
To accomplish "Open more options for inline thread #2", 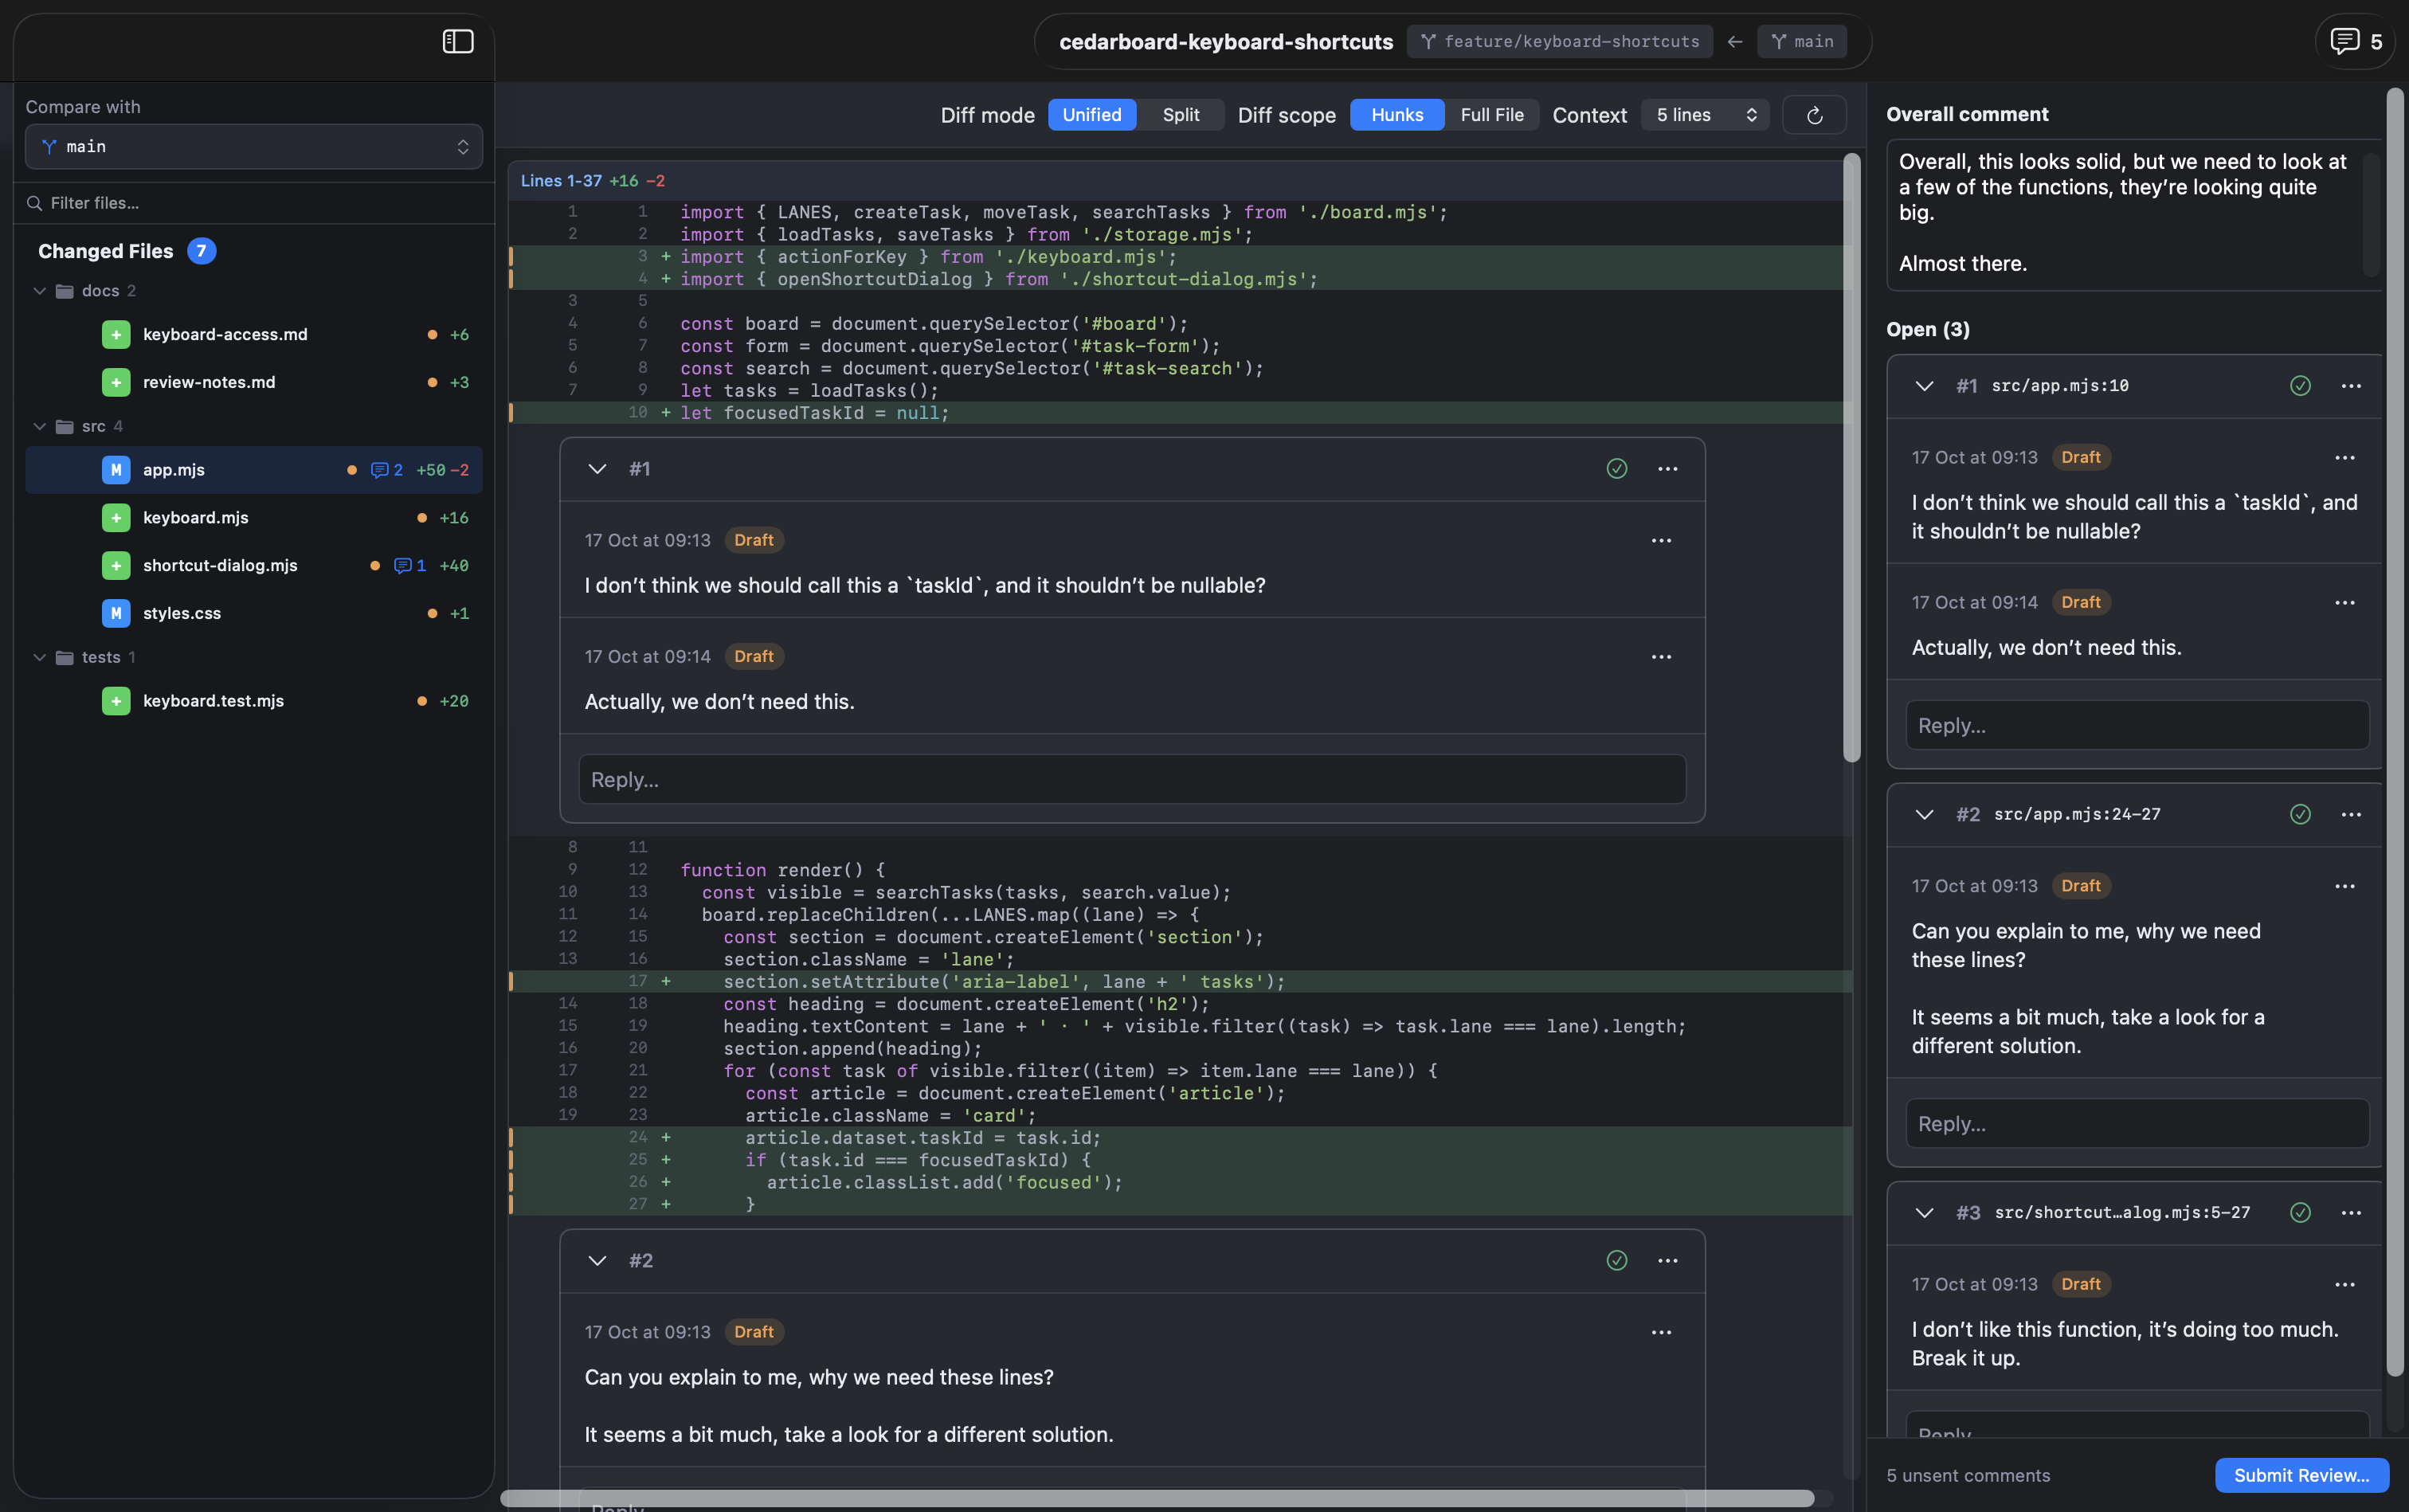I will point(1668,1261).
